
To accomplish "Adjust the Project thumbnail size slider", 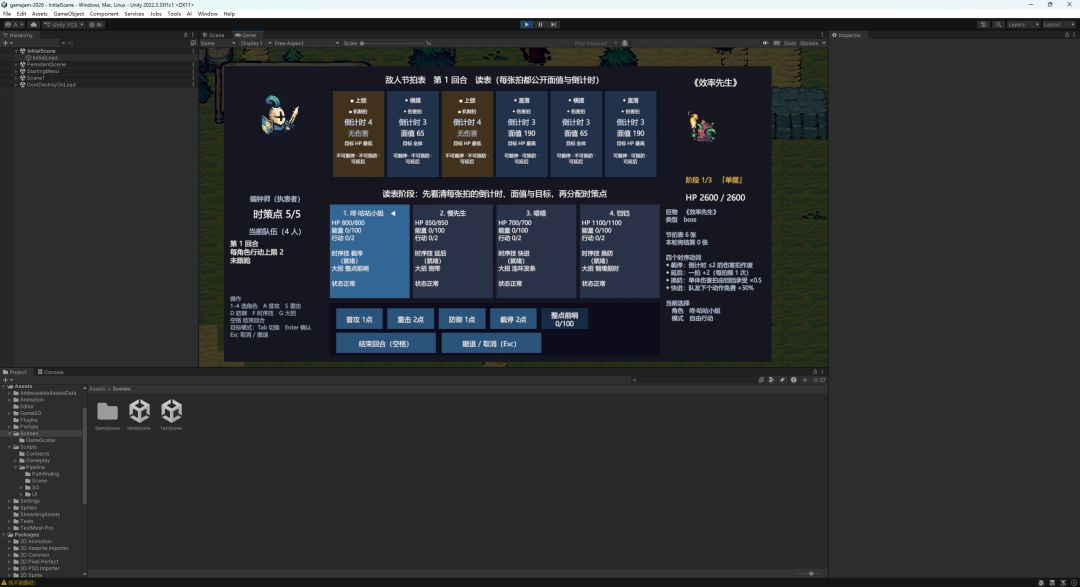I will (x=810, y=573).
